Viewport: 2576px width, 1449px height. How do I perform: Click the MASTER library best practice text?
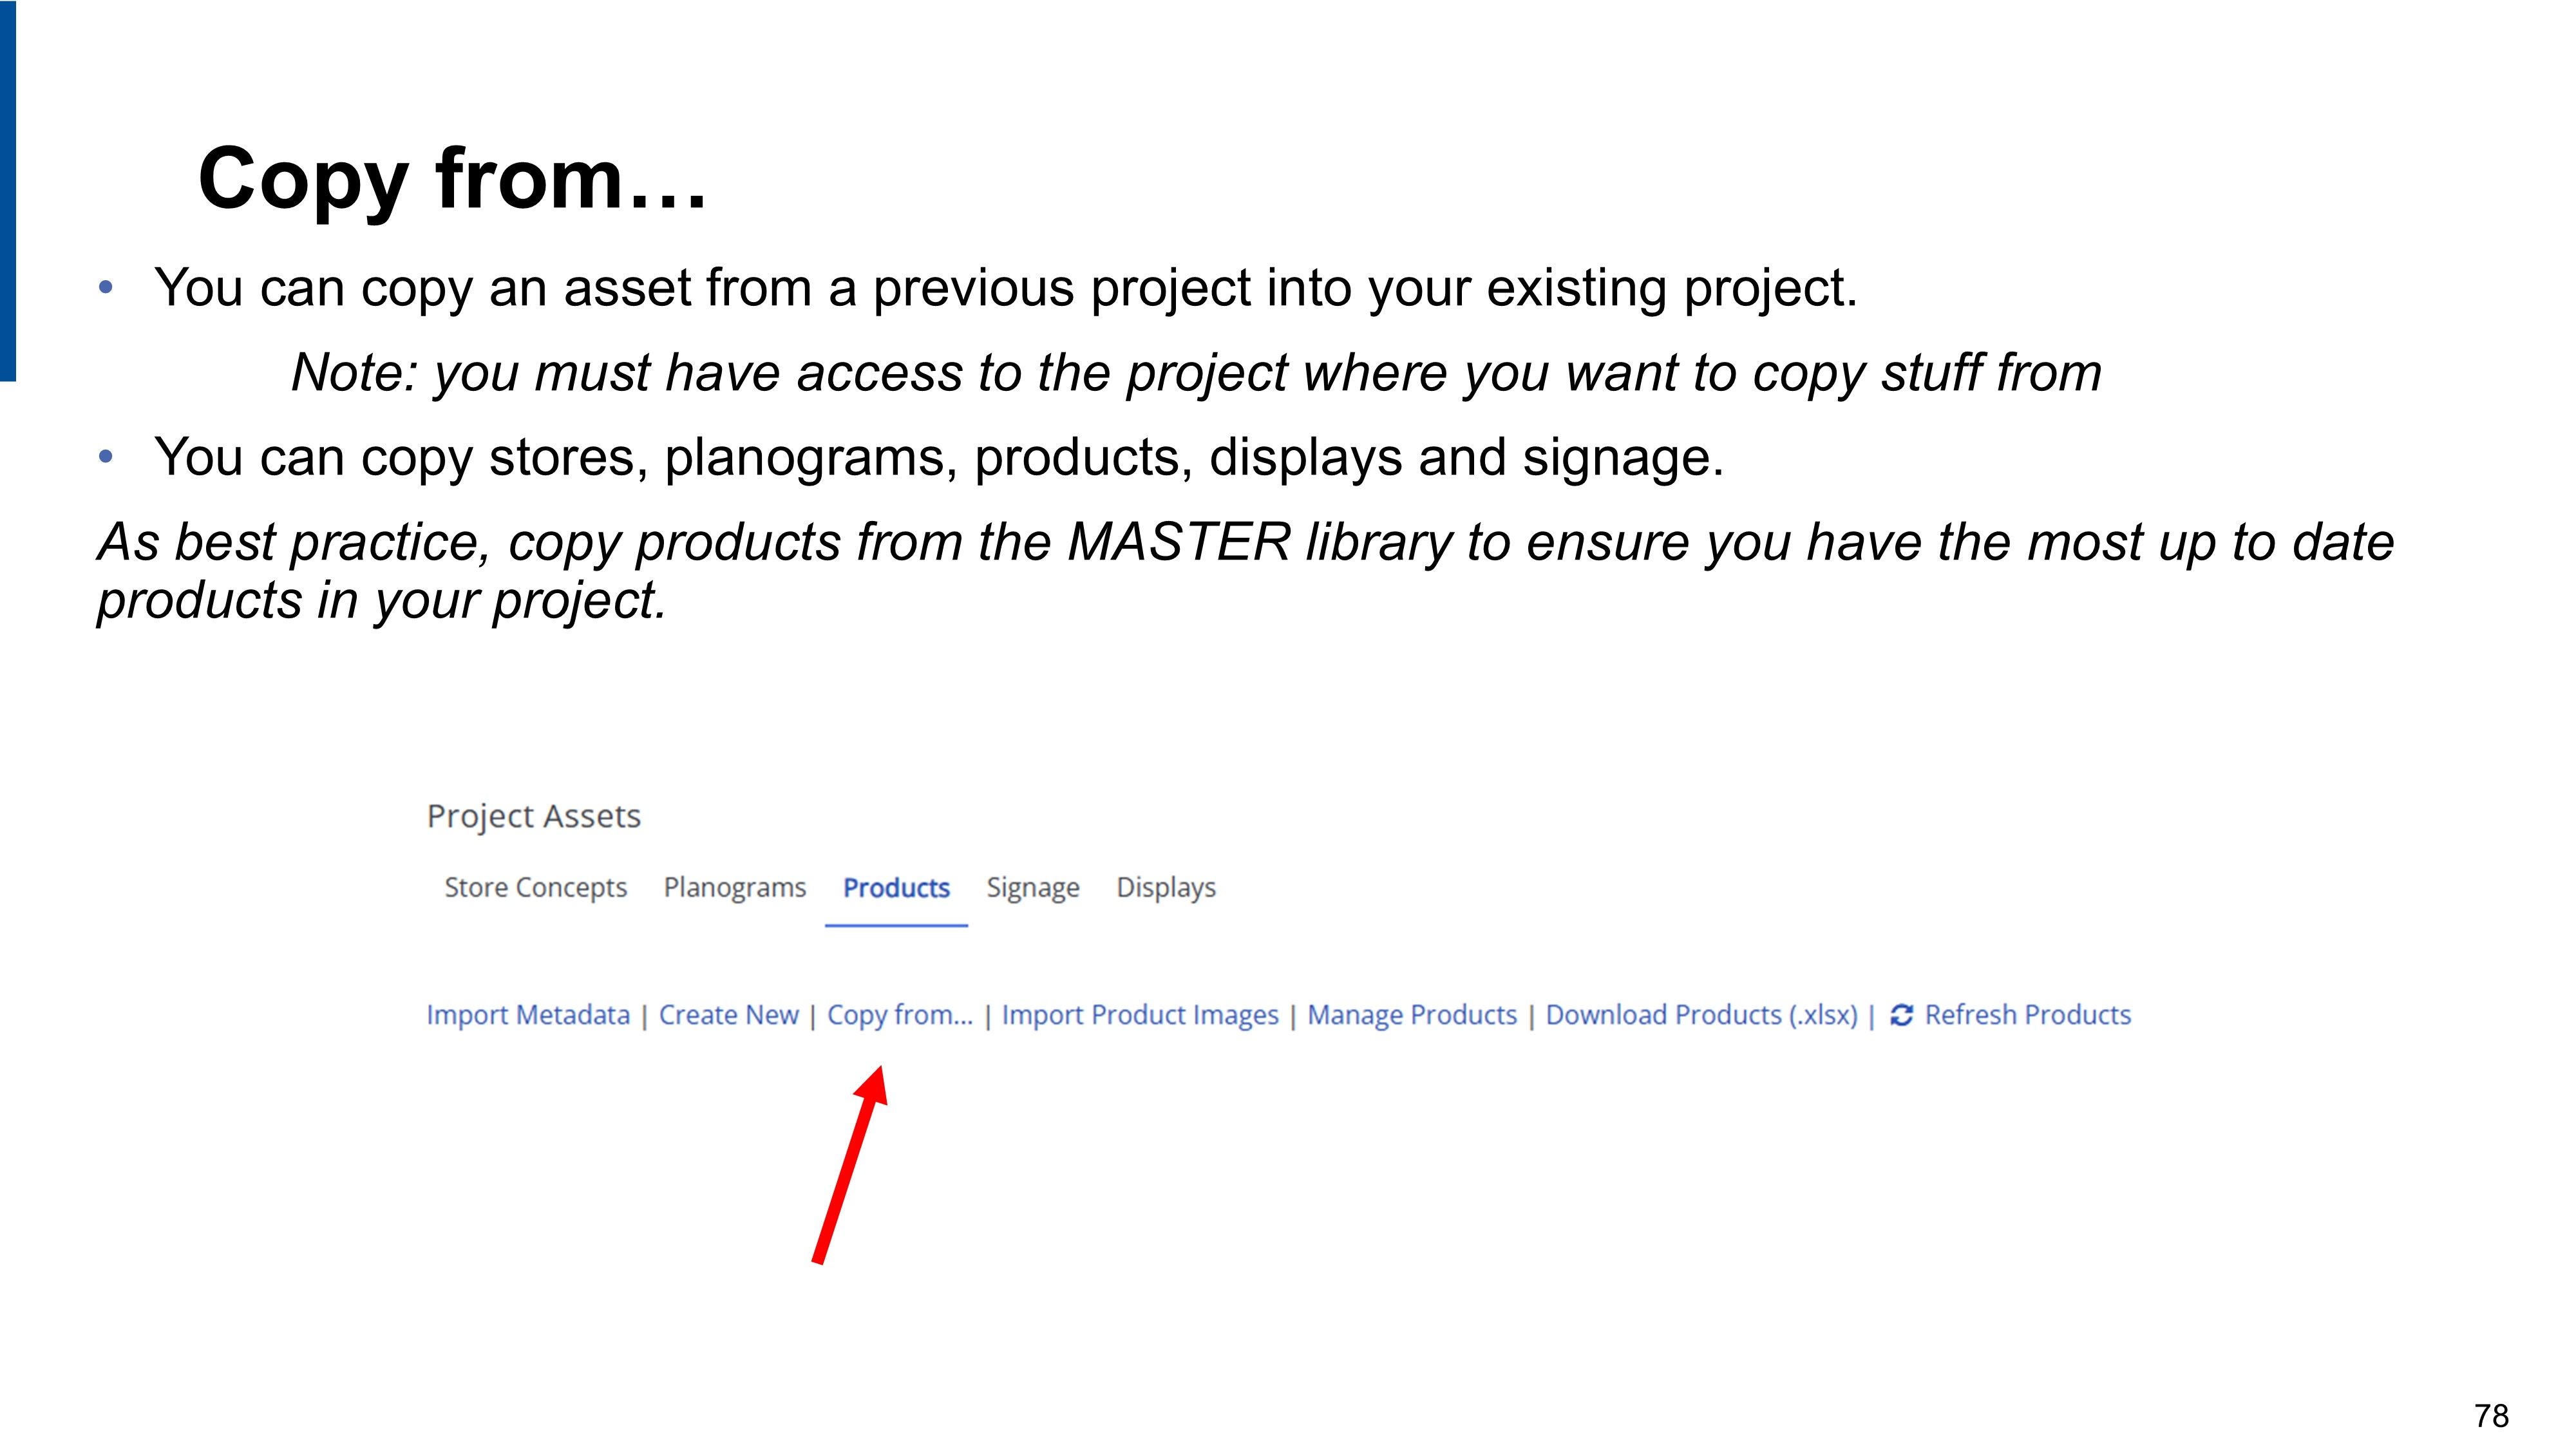tap(1245, 570)
